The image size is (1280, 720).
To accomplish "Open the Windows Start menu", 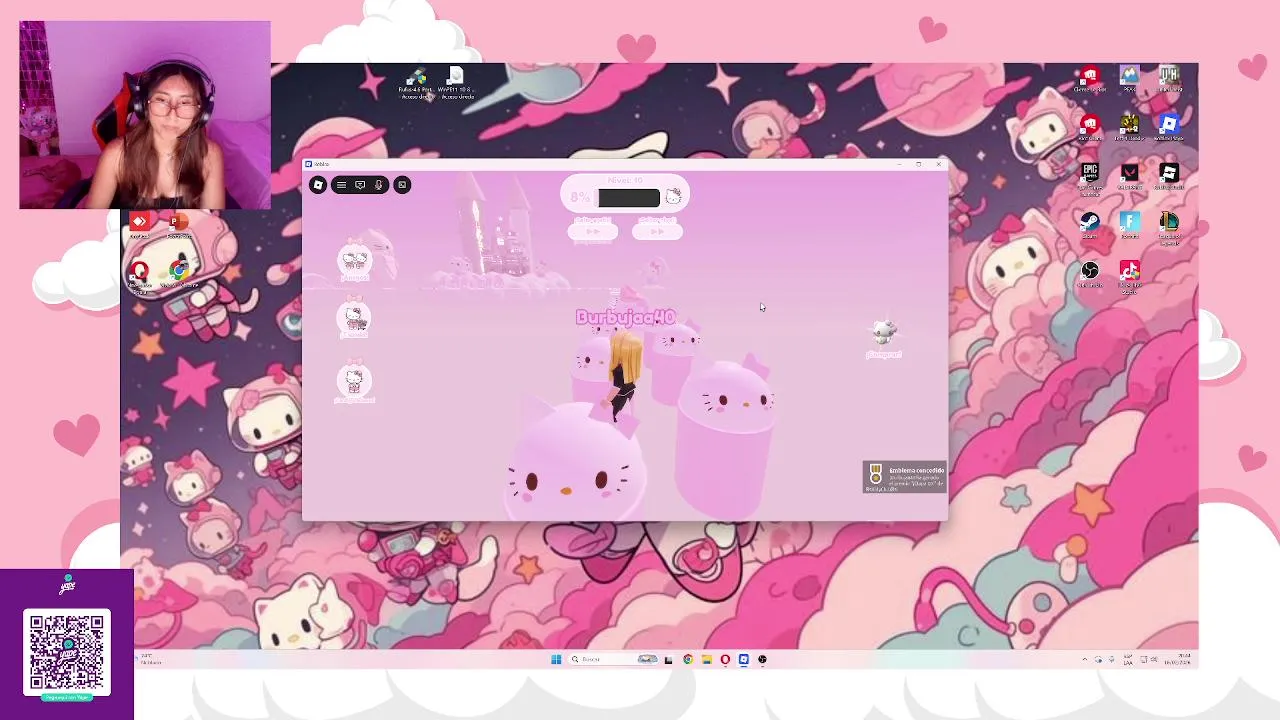I will tap(556, 659).
